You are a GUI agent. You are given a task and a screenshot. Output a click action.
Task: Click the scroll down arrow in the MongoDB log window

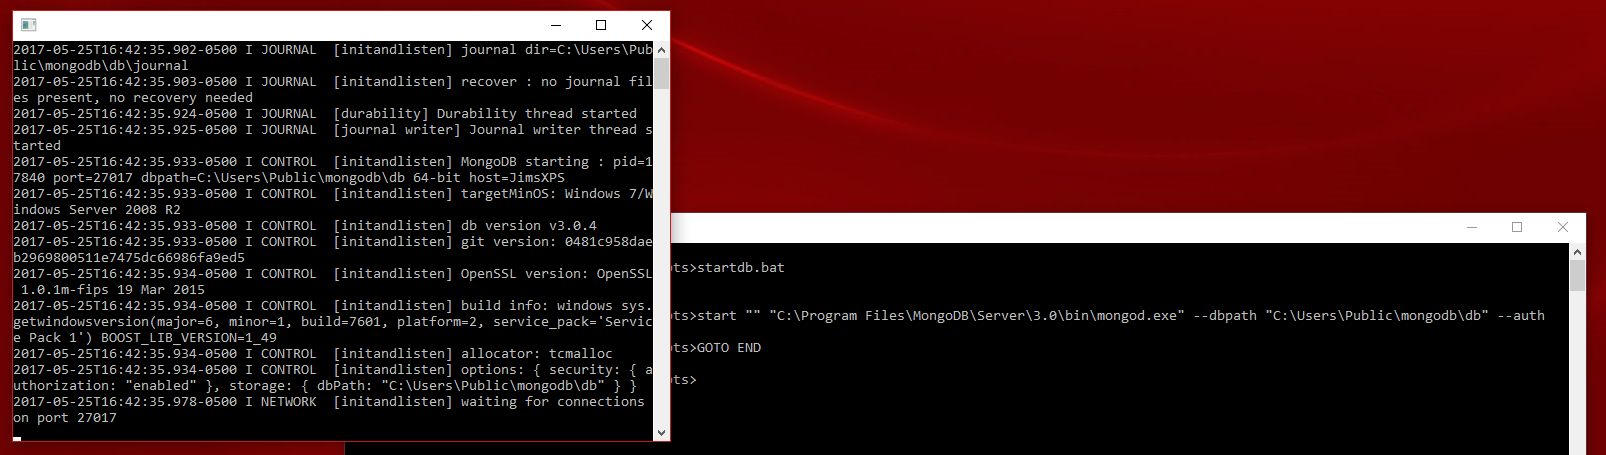(661, 433)
